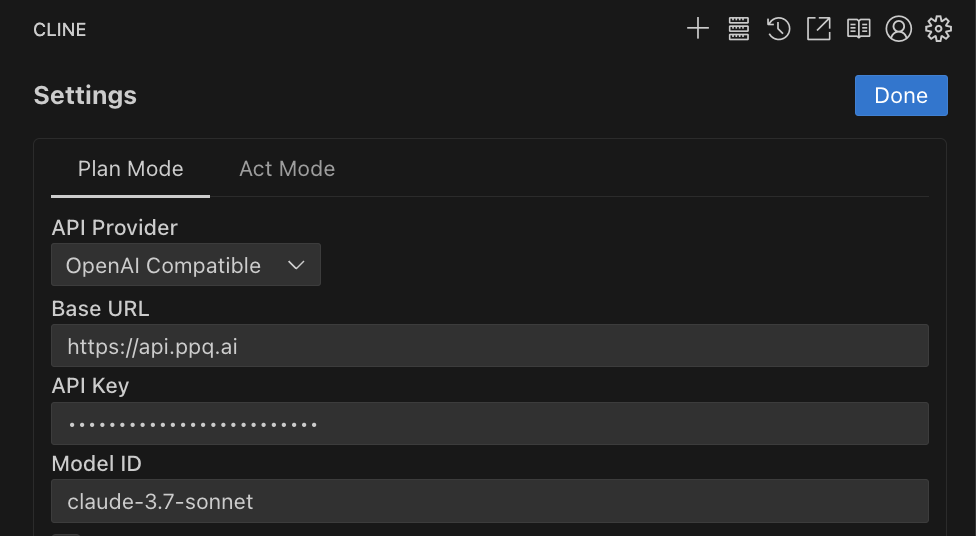Click the Settings heading text
The width and height of the screenshot is (976, 536).
point(85,96)
